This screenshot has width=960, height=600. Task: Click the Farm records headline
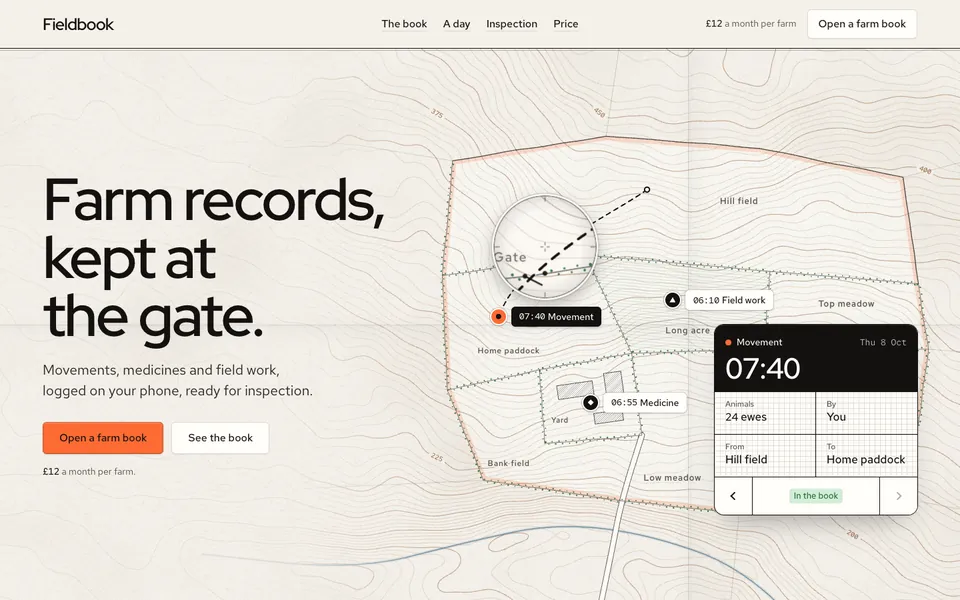point(214,257)
